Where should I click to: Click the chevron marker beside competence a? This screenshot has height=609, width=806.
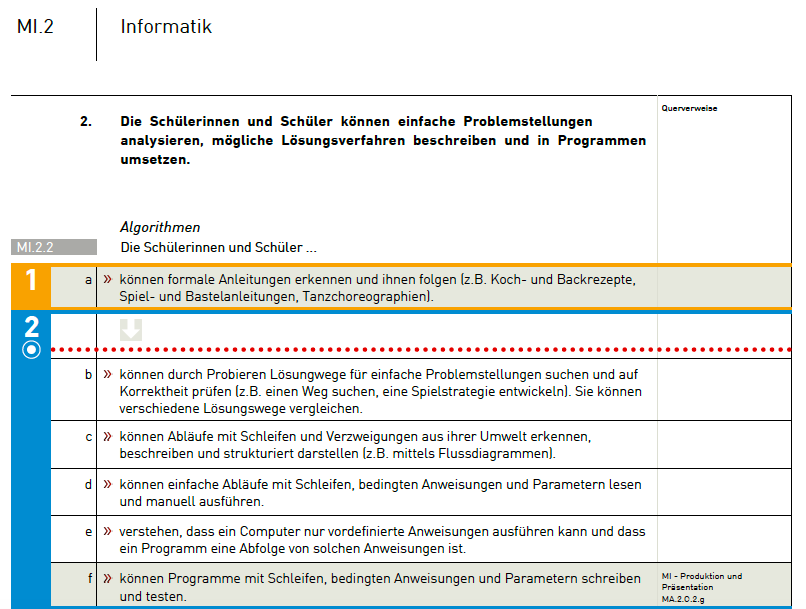coord(107,279)
